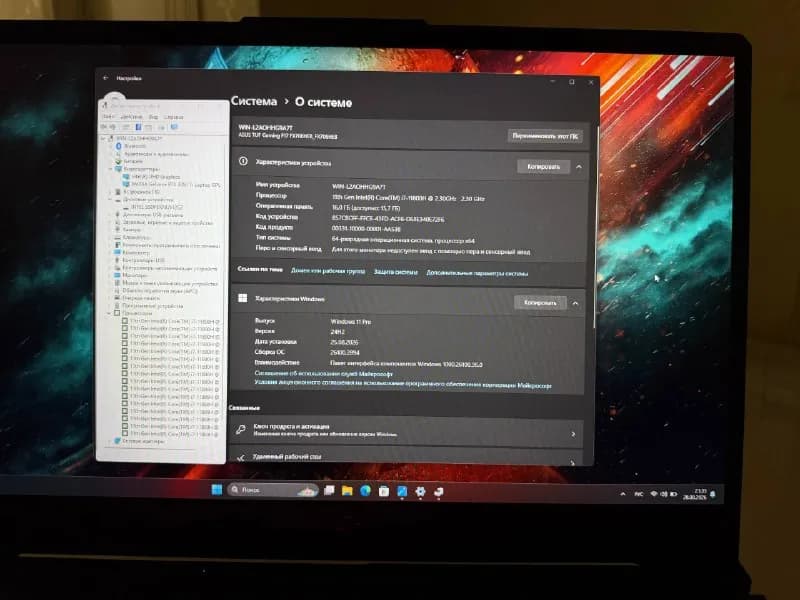
Task: Open Домен или рабочая группа link
Action: [x=328, y=271]
